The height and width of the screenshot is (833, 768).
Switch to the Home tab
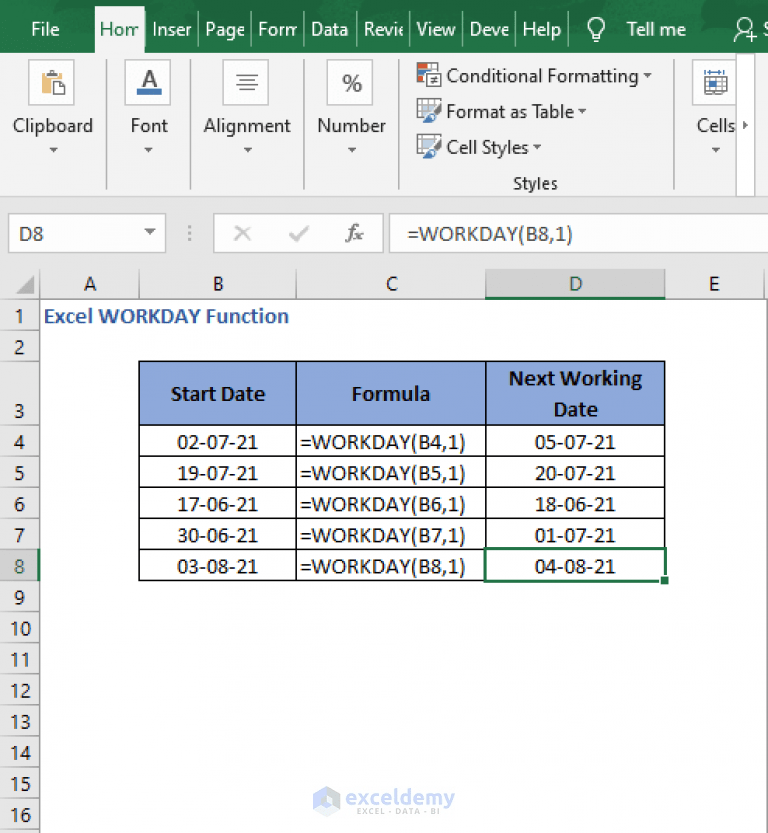(x=120, y=29)
